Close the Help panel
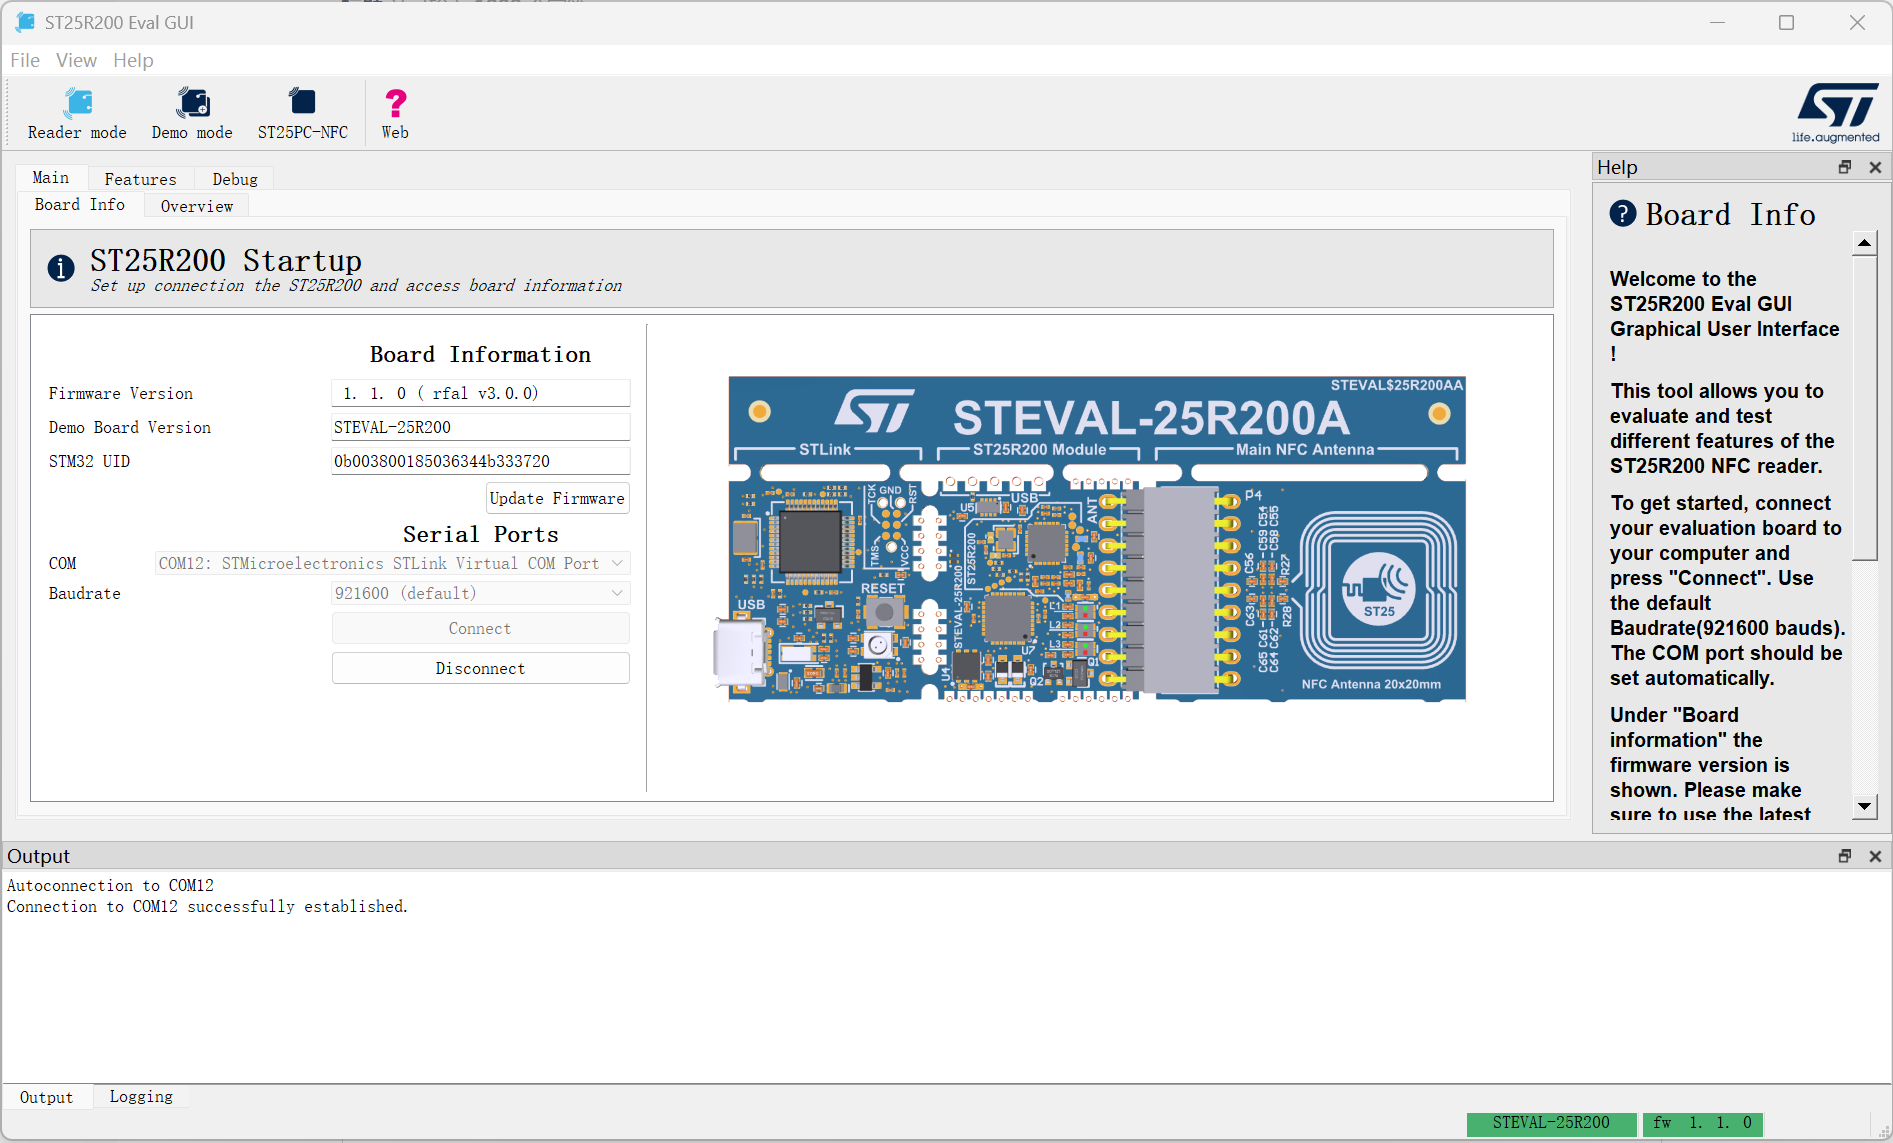1893x1143 pixels. pyautogui.click(x=1875, y=167)
